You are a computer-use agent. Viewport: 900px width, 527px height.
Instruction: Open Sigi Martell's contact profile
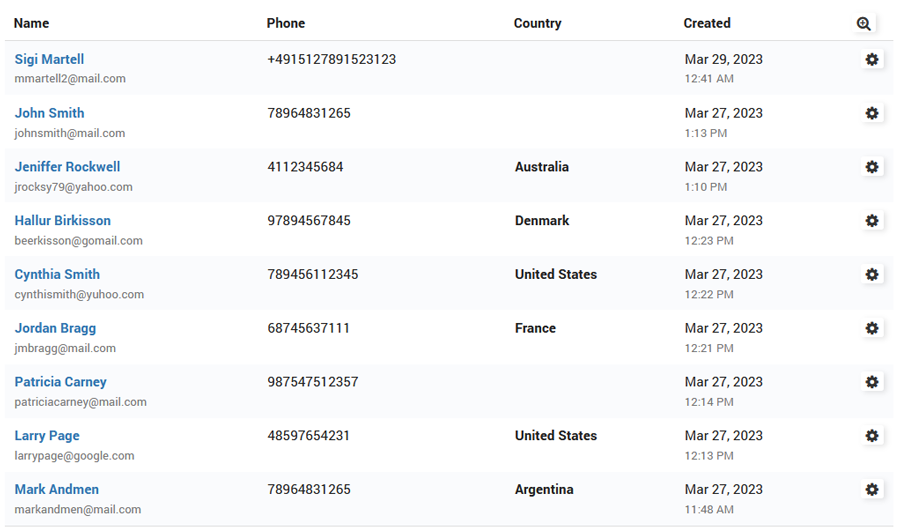[49, 59]
